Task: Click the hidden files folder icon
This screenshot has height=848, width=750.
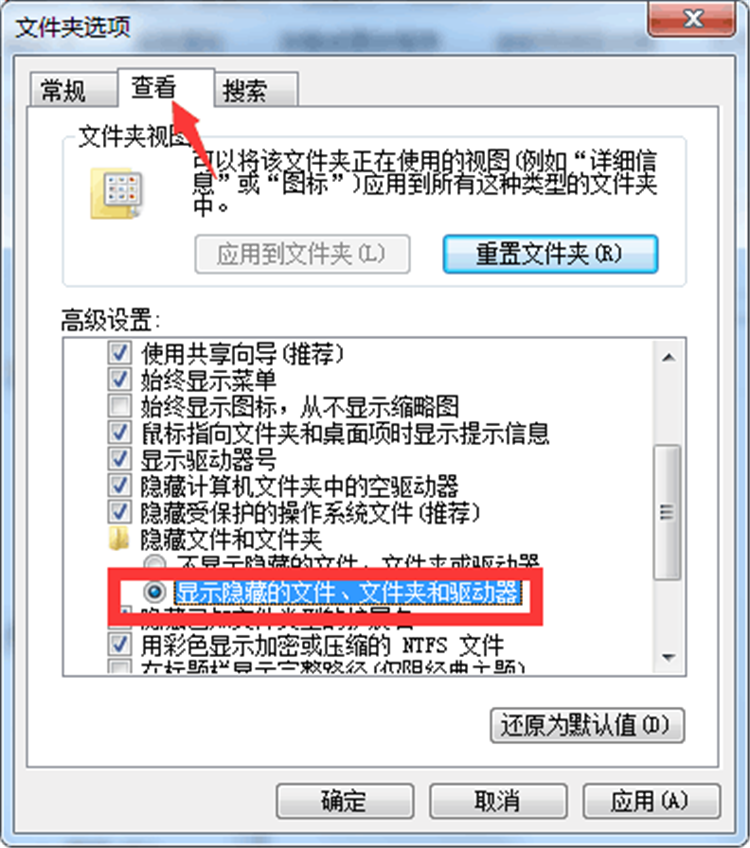Action: pos(118,539)
